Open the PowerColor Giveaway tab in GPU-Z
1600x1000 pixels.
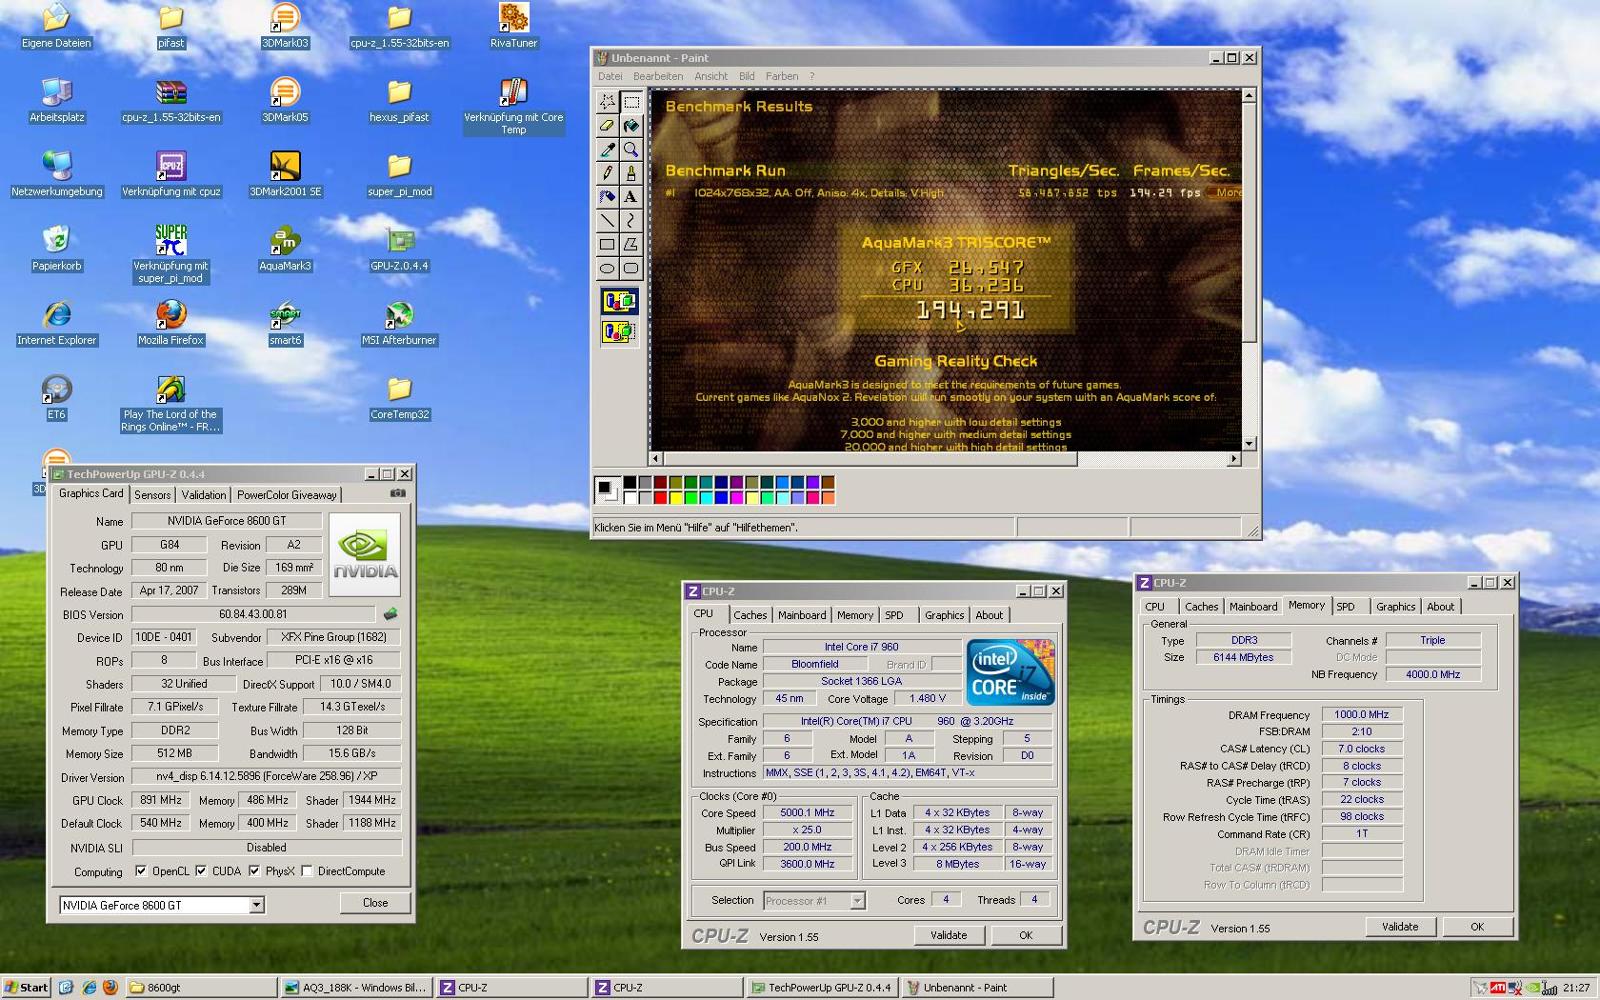point(287,495)
